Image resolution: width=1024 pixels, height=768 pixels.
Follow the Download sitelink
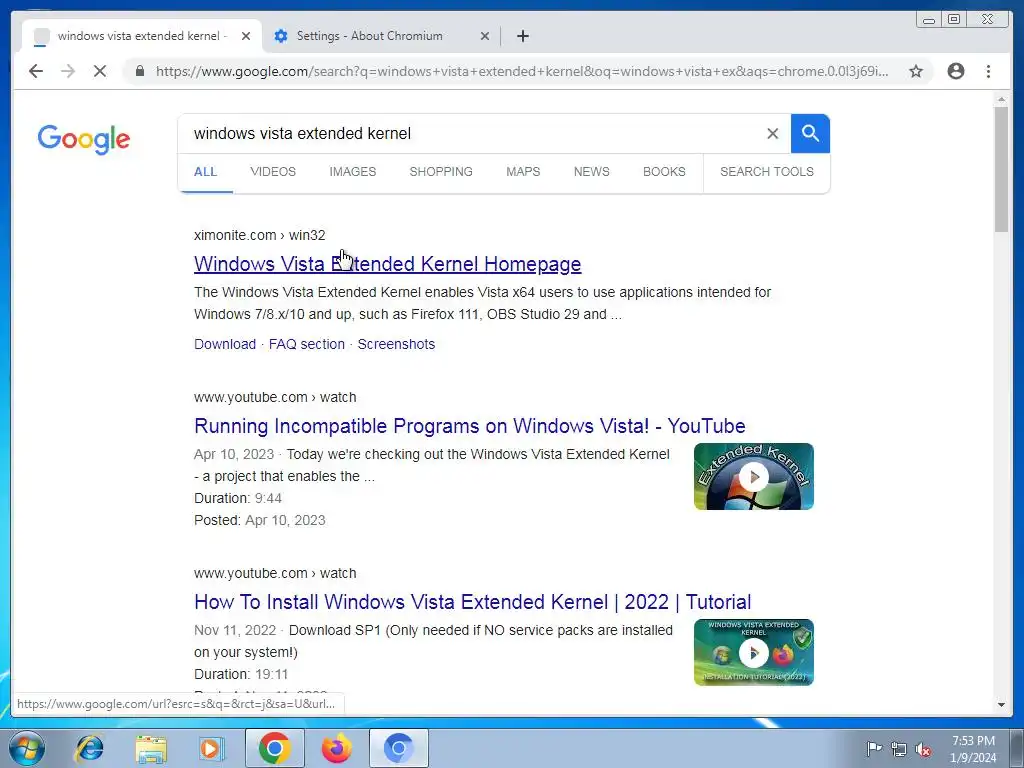(225, 344)
